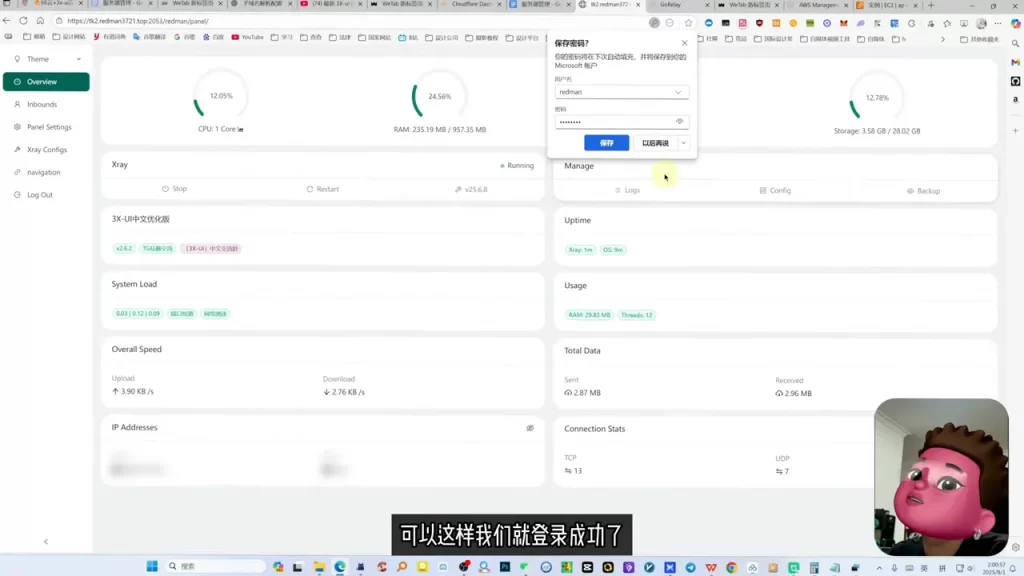Click the Log Out icon
The image size is (1024, 576).
click(17, 195)
